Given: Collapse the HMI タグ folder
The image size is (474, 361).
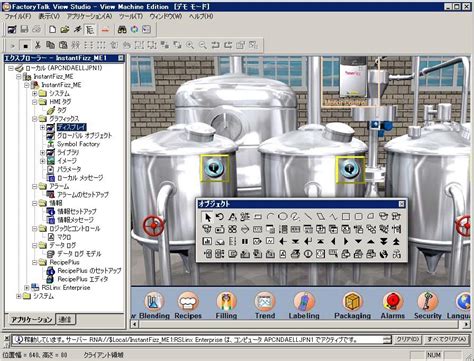Looking at the screenshot, I should click(x=35, y=102).
